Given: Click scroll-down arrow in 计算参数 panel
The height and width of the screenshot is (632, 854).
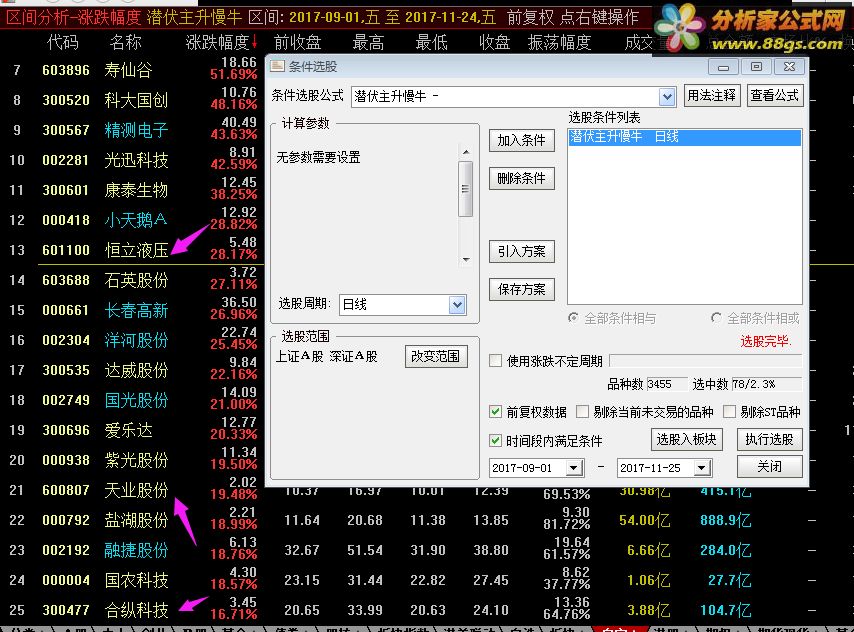Looking at the screenshot, I should (x=466, y=259).
